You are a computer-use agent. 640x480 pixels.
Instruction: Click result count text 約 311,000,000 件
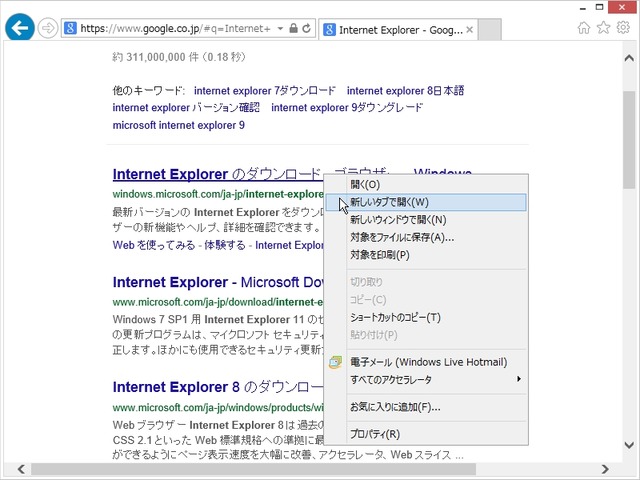click(x=156, y=57)
